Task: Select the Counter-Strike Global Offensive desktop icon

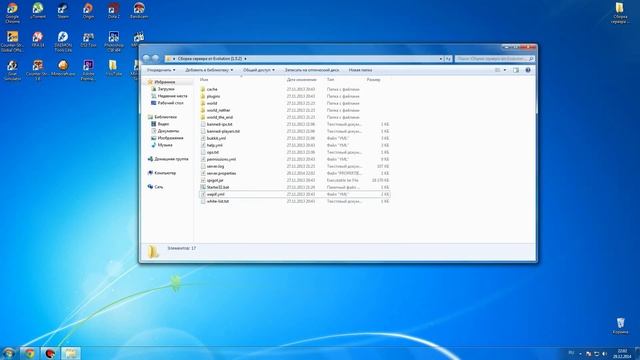Action: click(12, 42)
